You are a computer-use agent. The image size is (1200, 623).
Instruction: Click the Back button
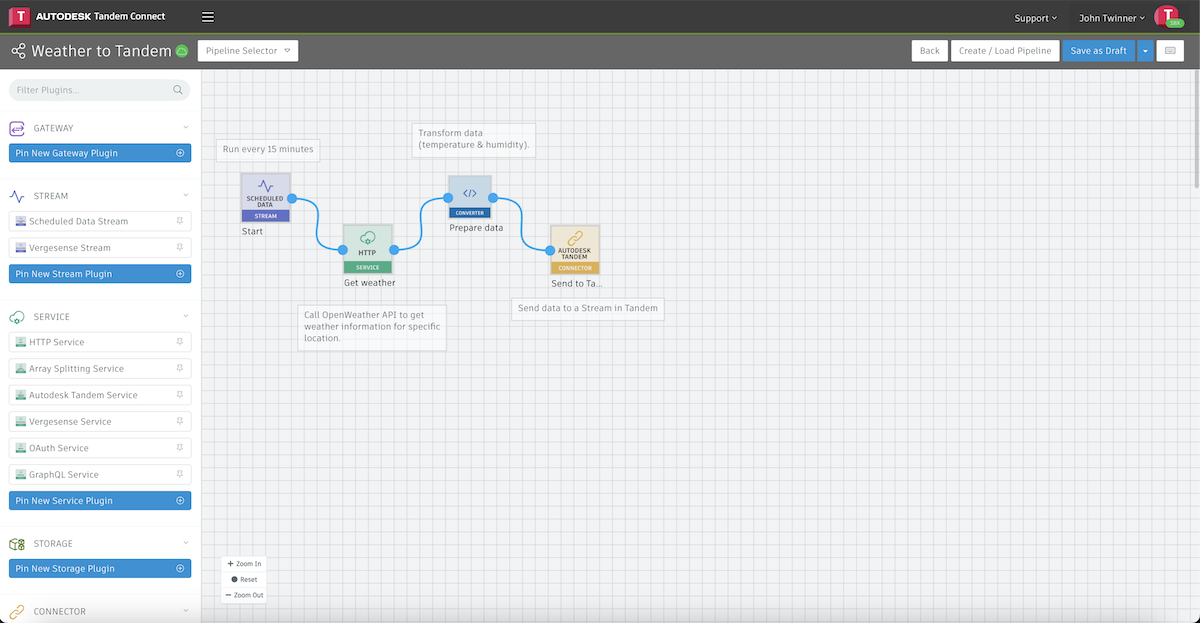click(930, 51)
